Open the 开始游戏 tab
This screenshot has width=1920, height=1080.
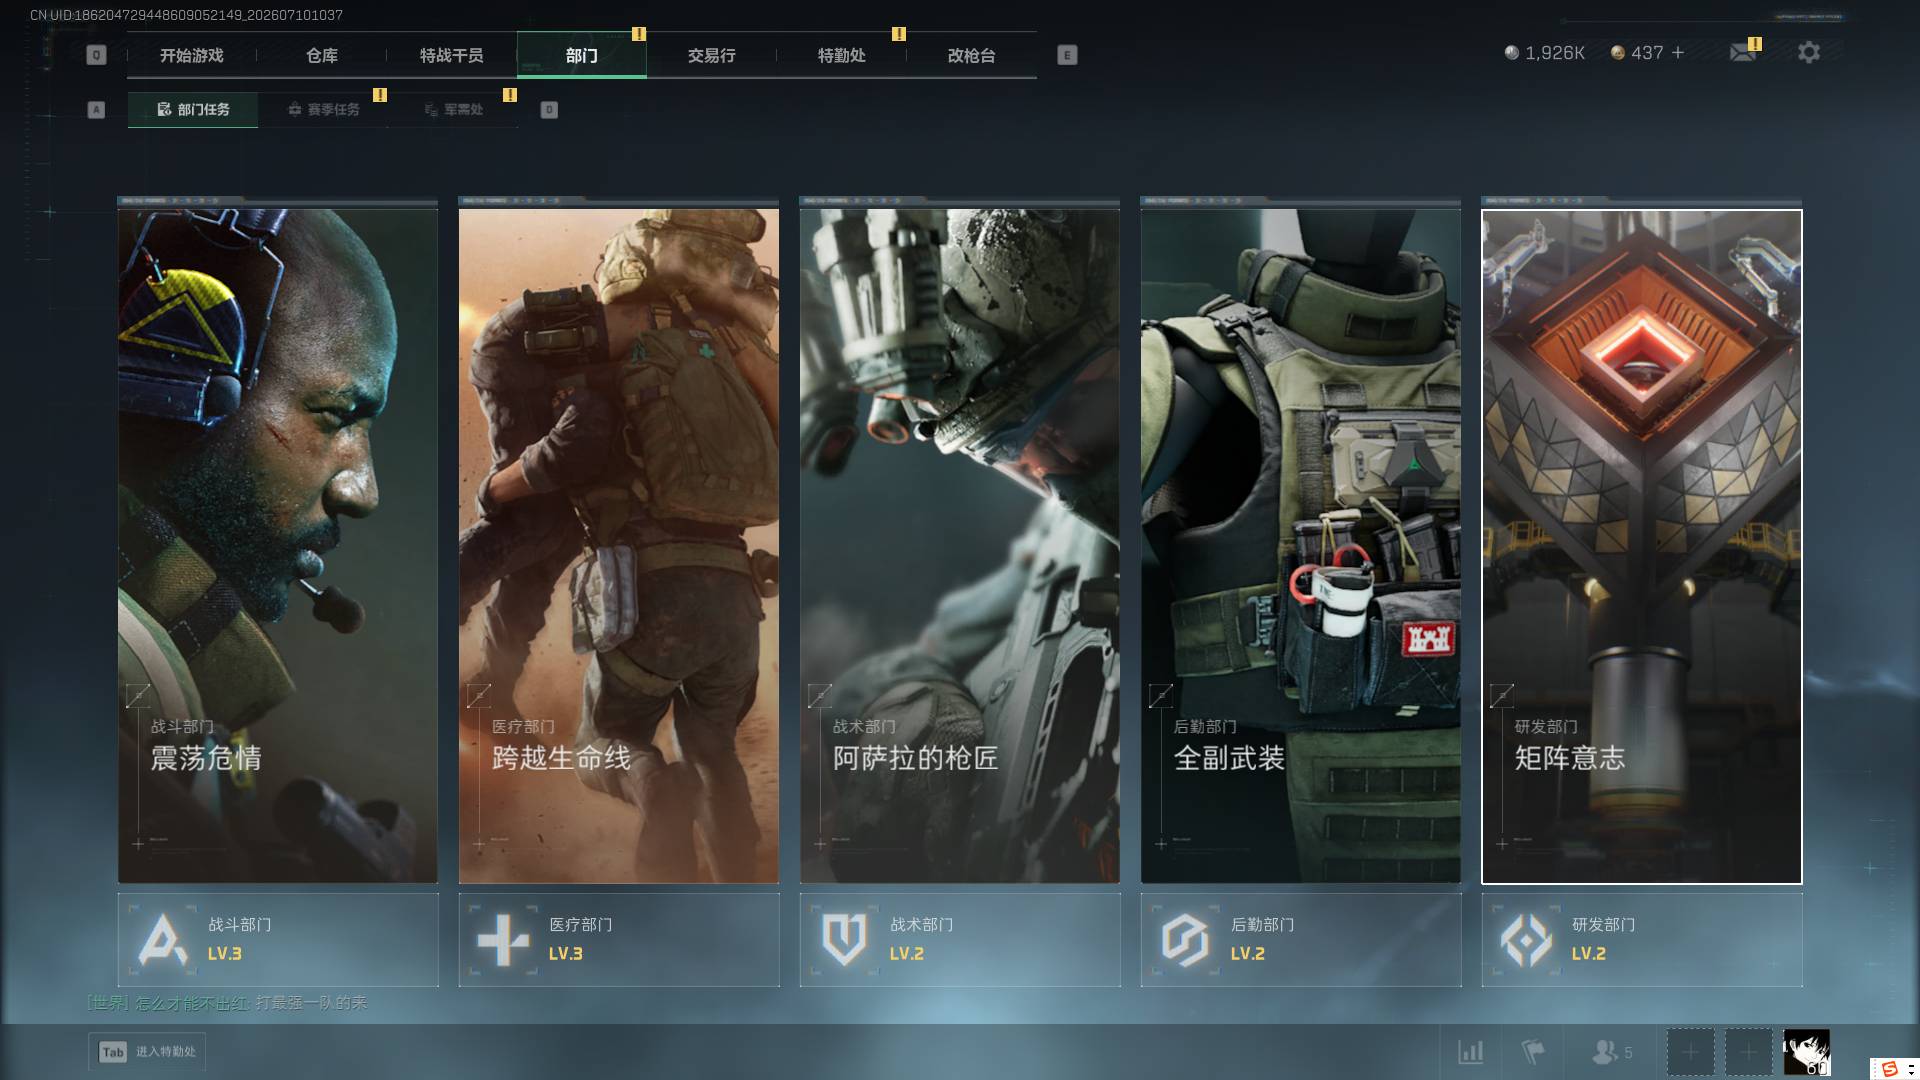pos(191,55)
